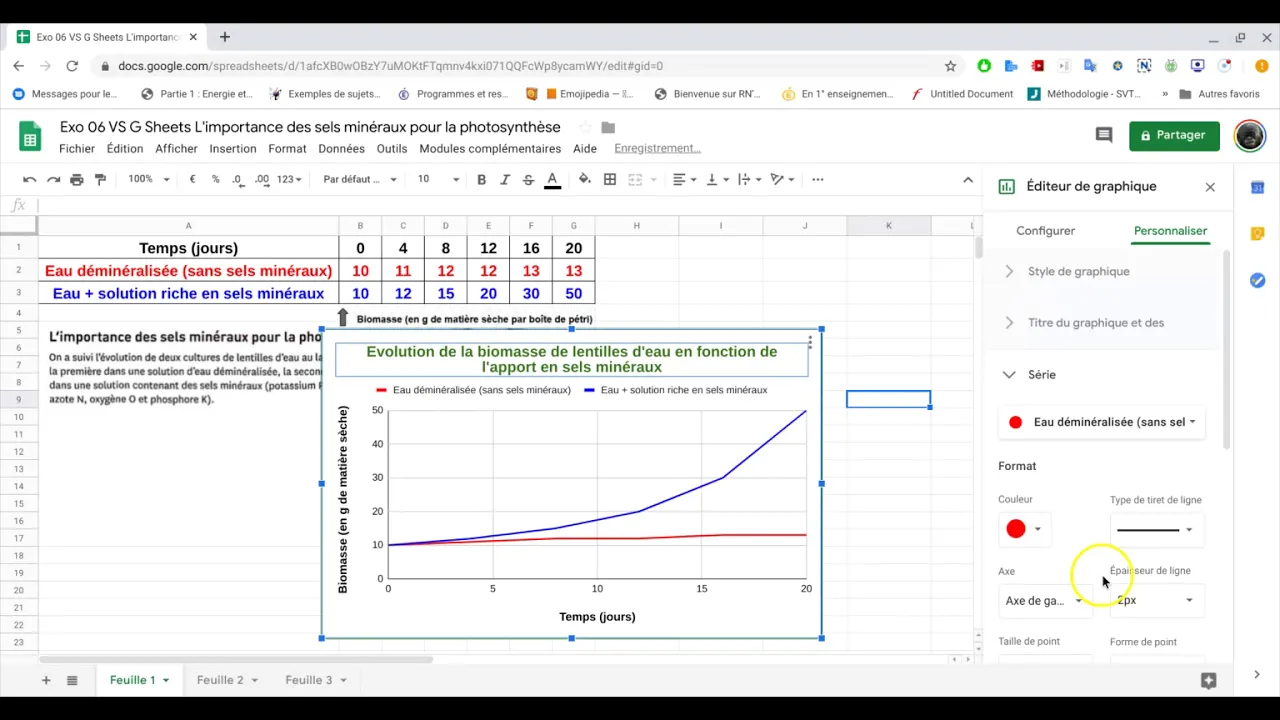The height and width of the screenshot is (720, 1280).
Task: Collapse the menus with the toolbar arrow
Action: coord(967,179)
